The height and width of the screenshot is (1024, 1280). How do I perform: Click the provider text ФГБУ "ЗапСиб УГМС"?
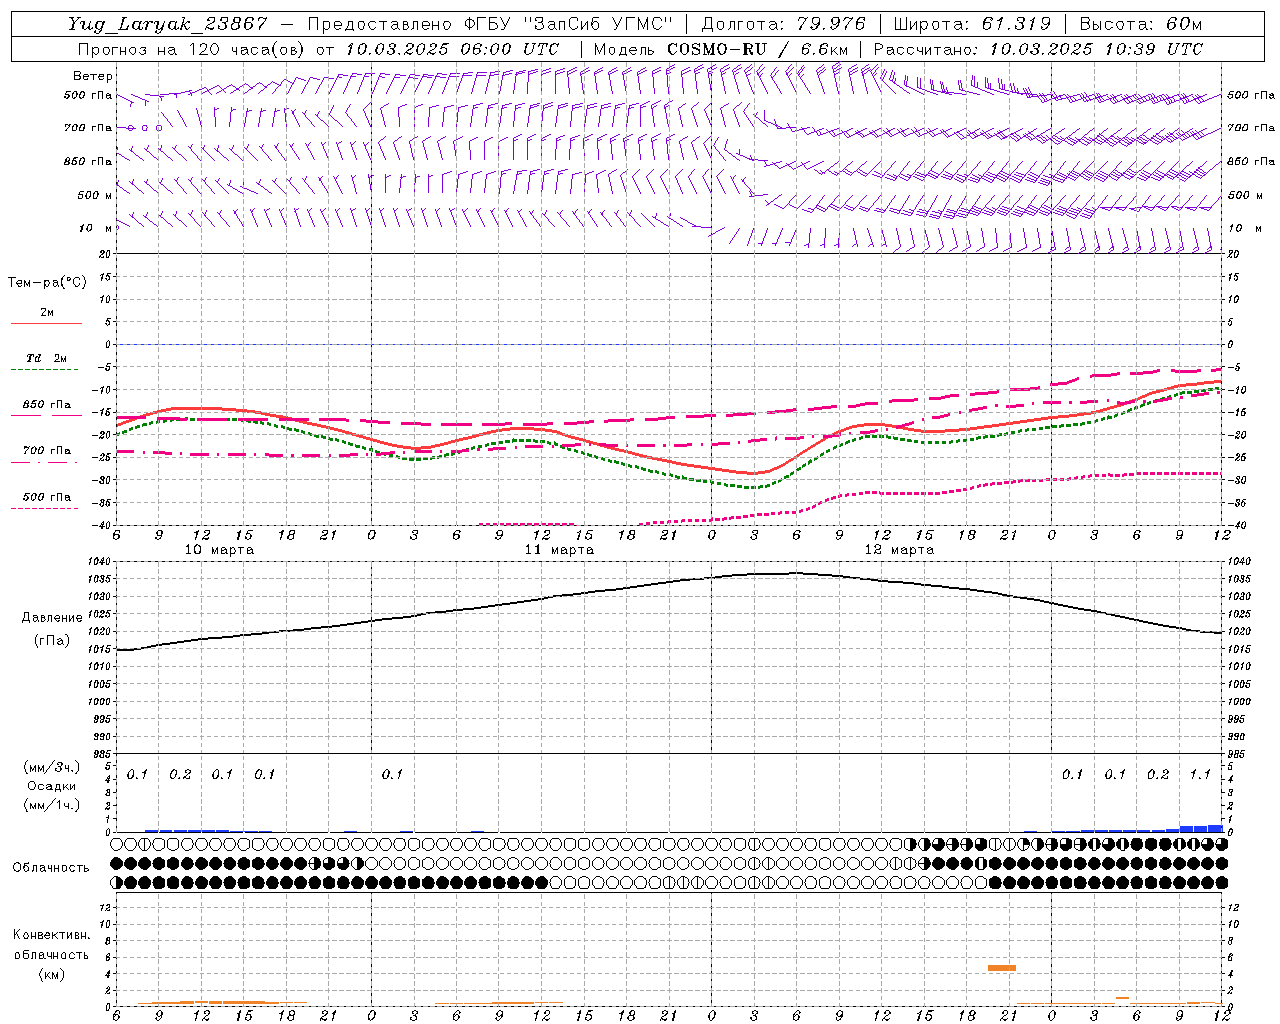click(x=568, y=24)
